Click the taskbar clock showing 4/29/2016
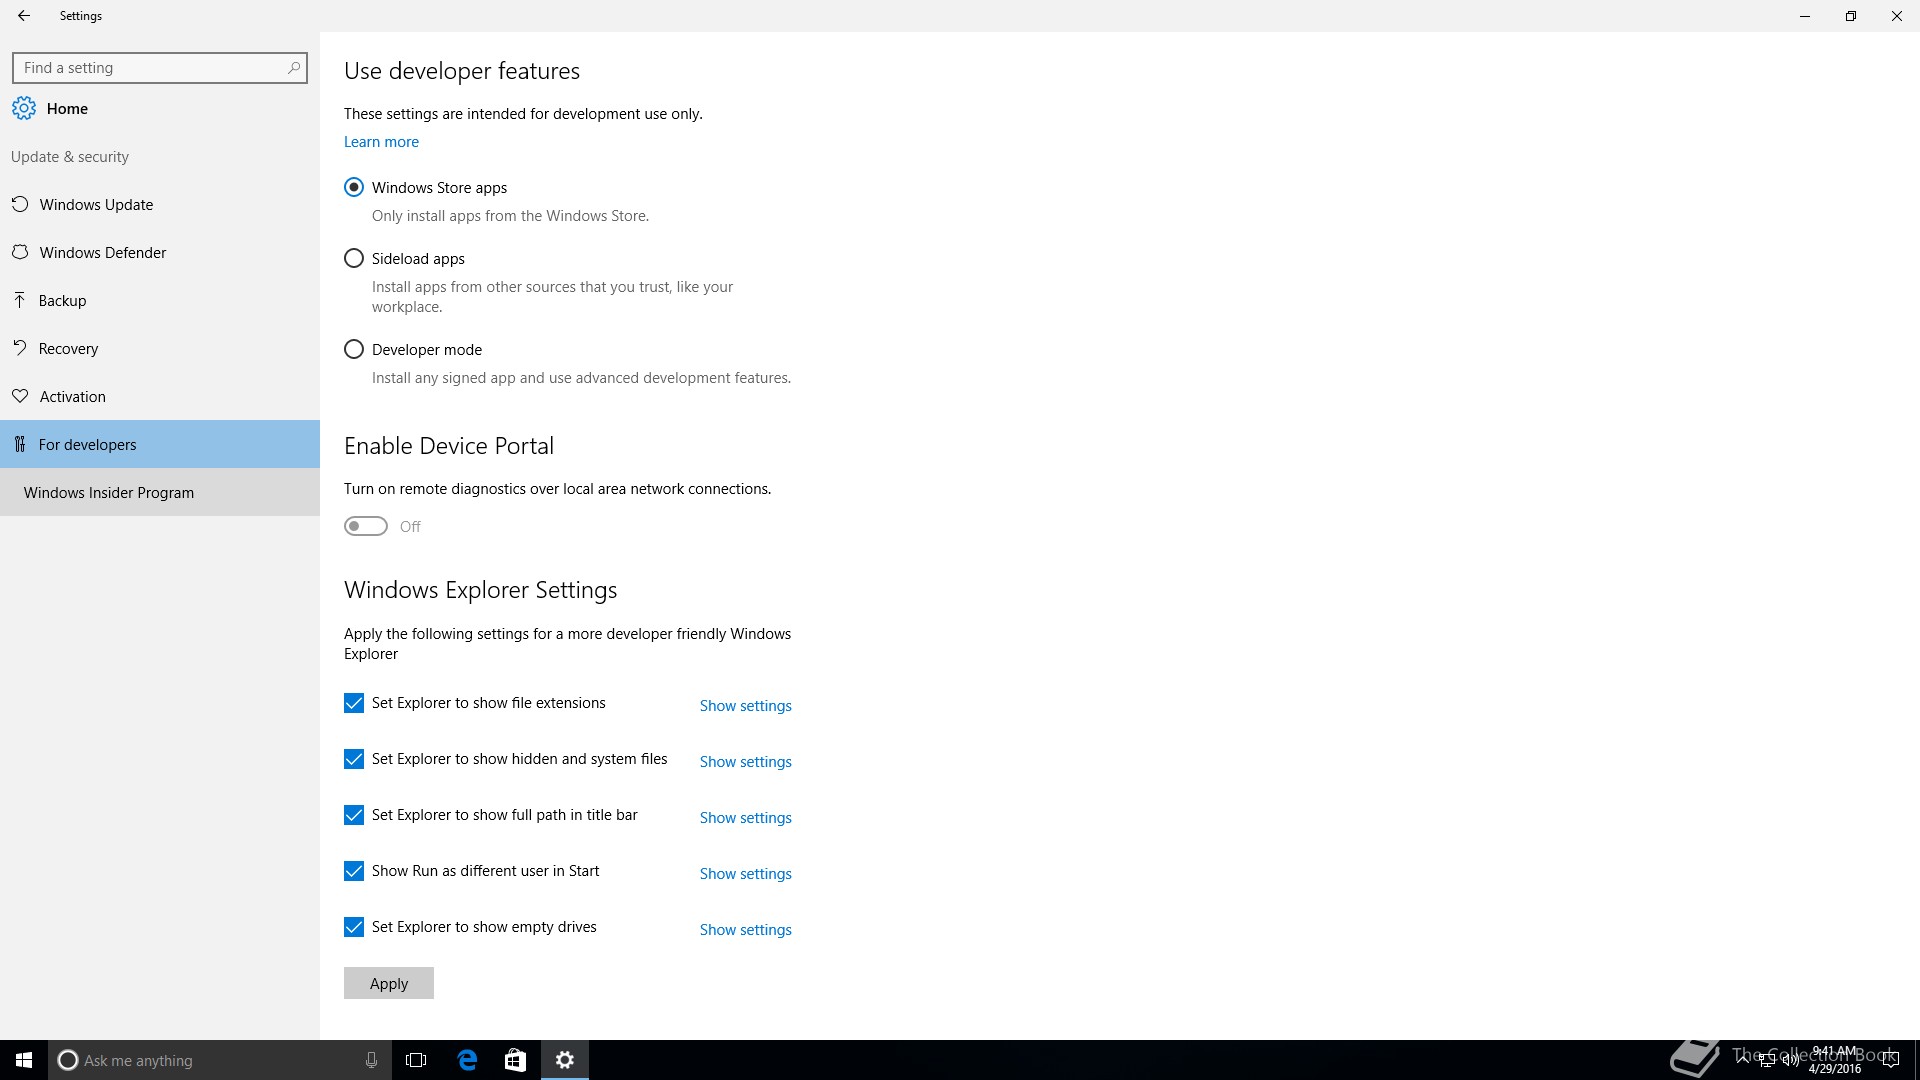The width and height of the screenshot is (1920, 1080). (x=1834, y=1060)
